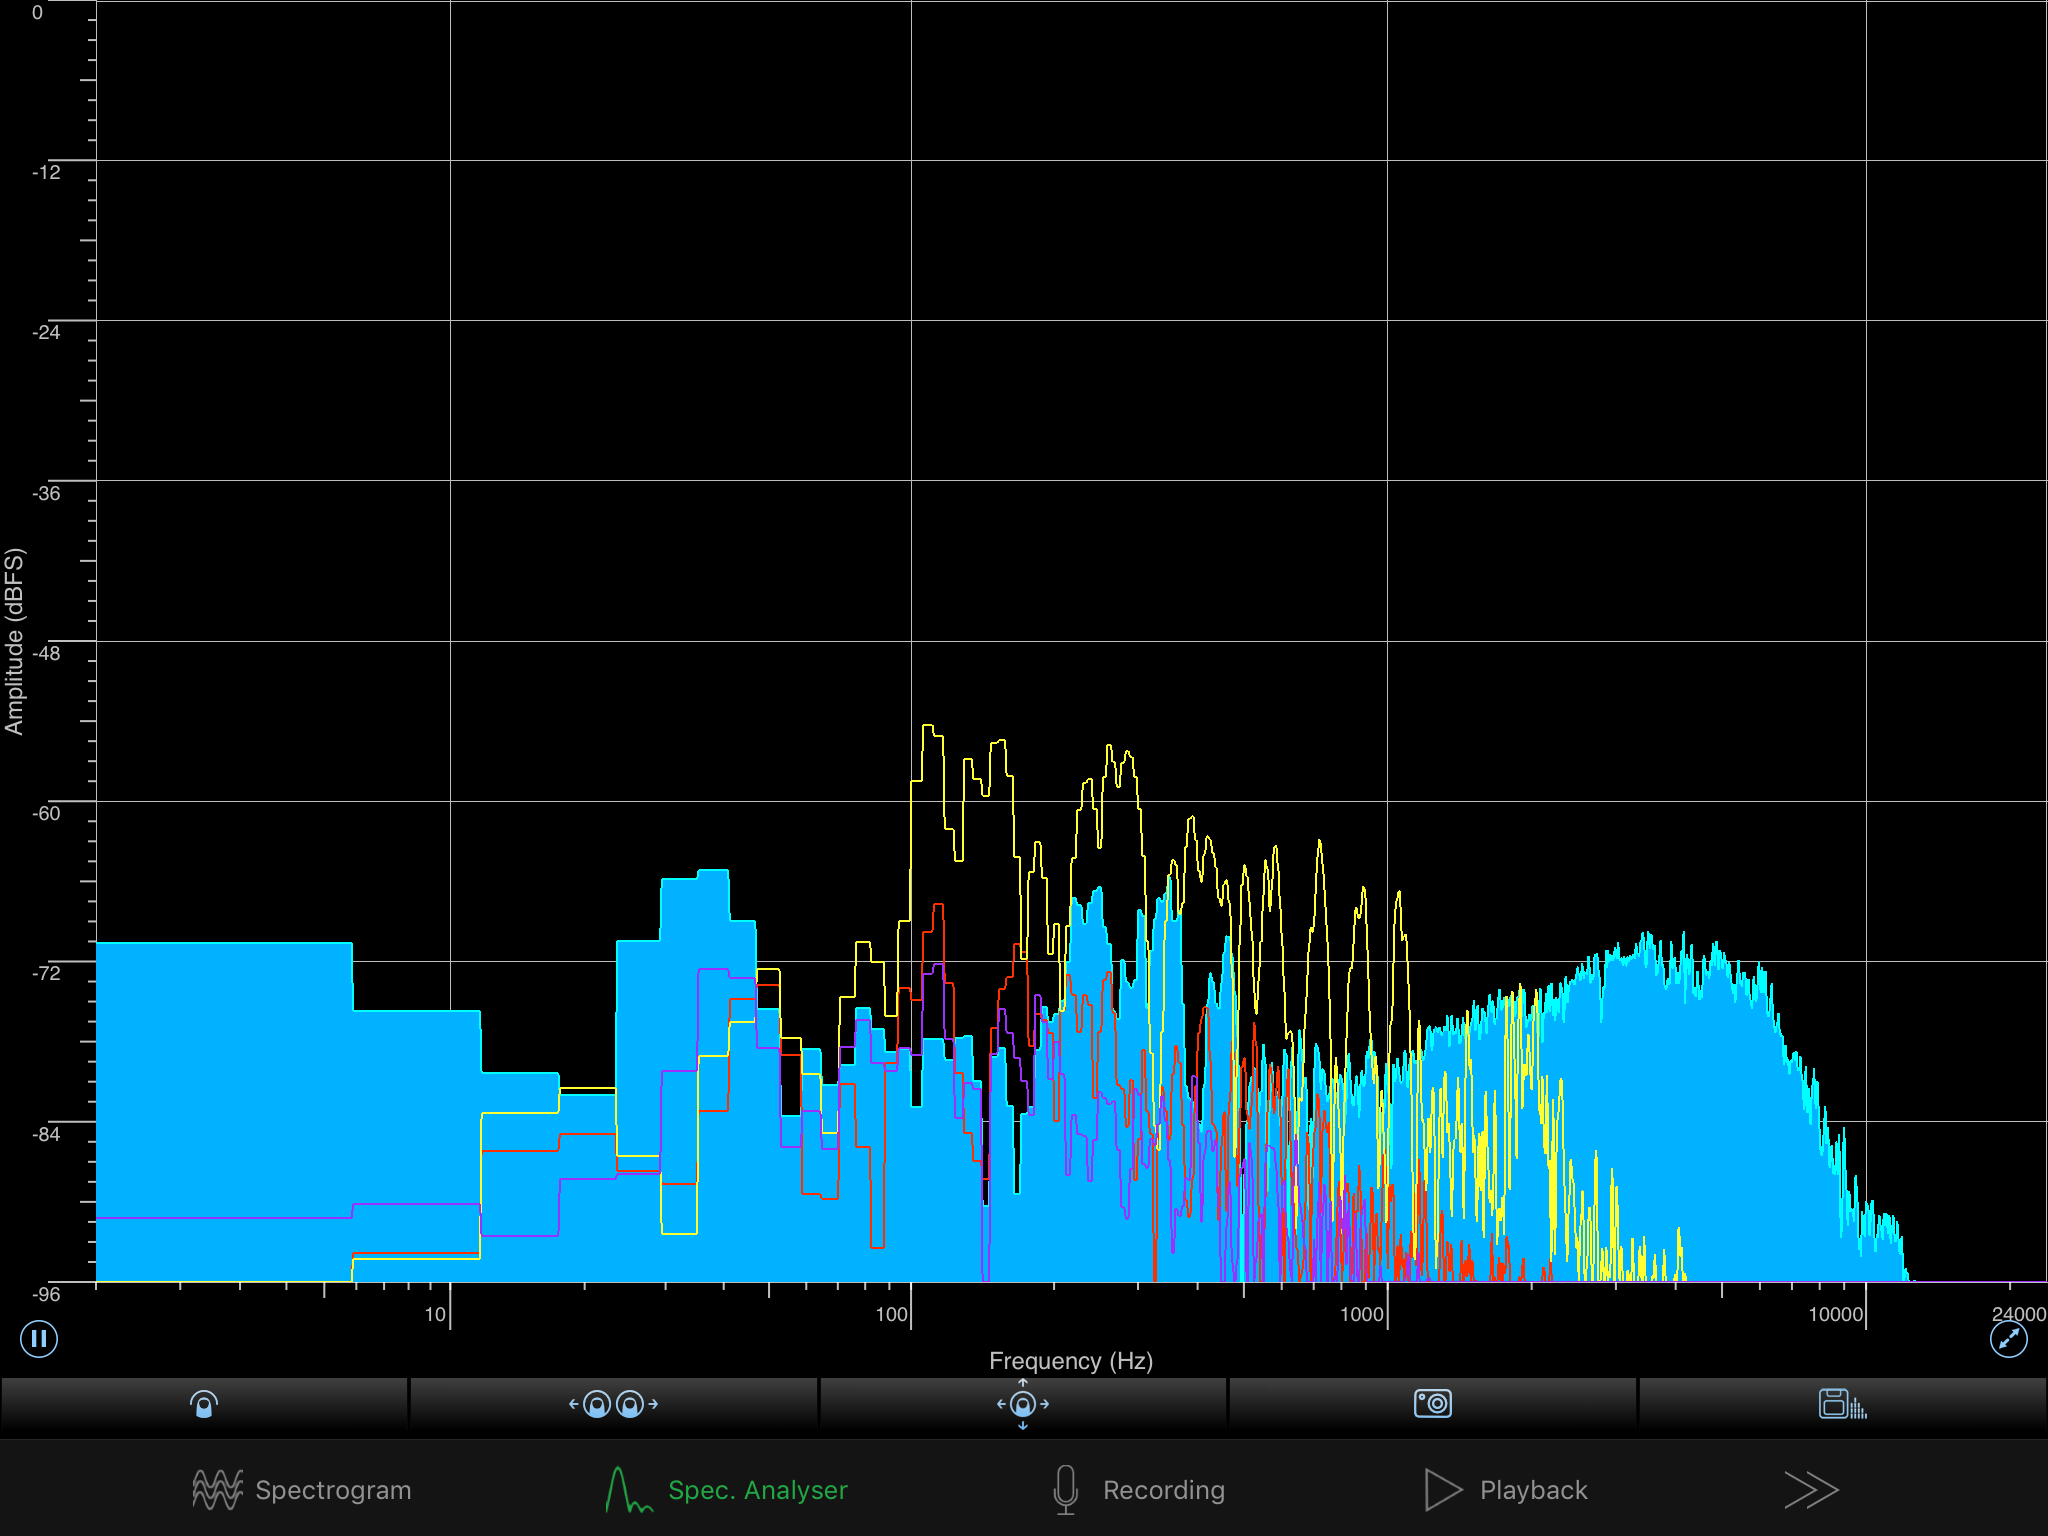Tap the Amplitude (dBFS) axis label
Image resolution: width=2048 pixels, height=1536 pixels.
click(x=14, y=641)
